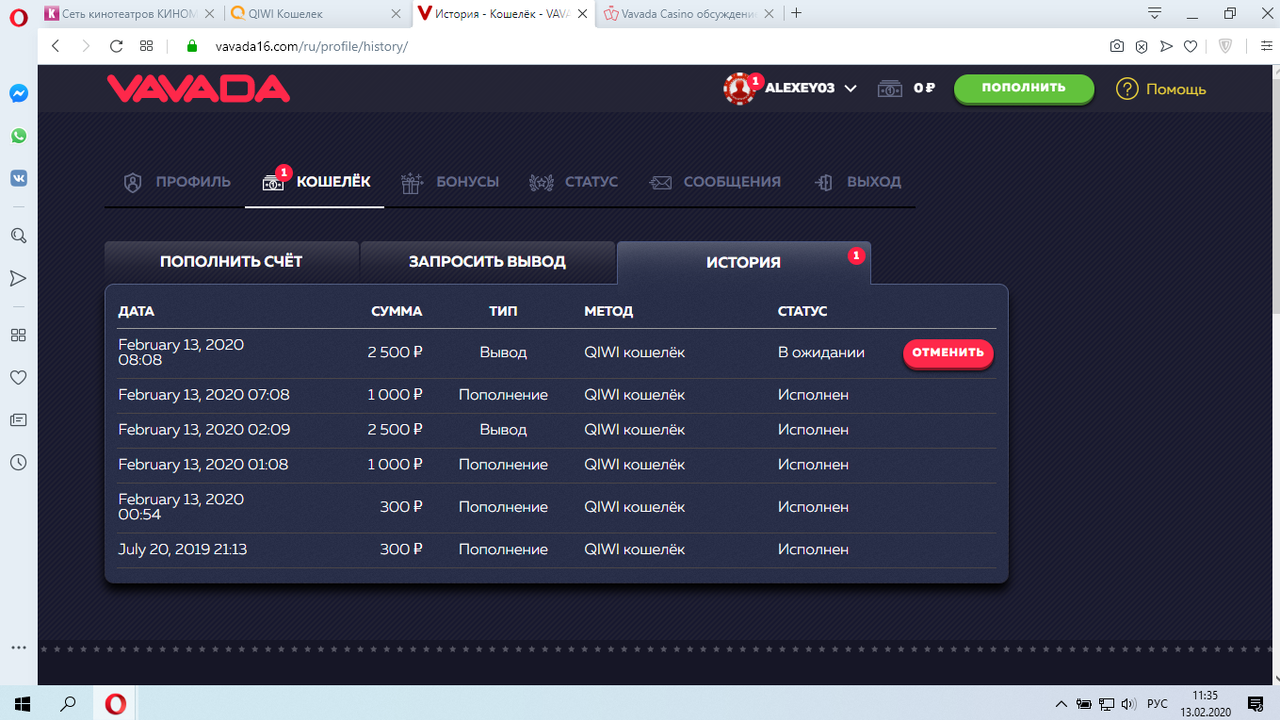Click green Пополнить button
The height and width of the screenshot is (720, 1280).
coord(1023,88)
